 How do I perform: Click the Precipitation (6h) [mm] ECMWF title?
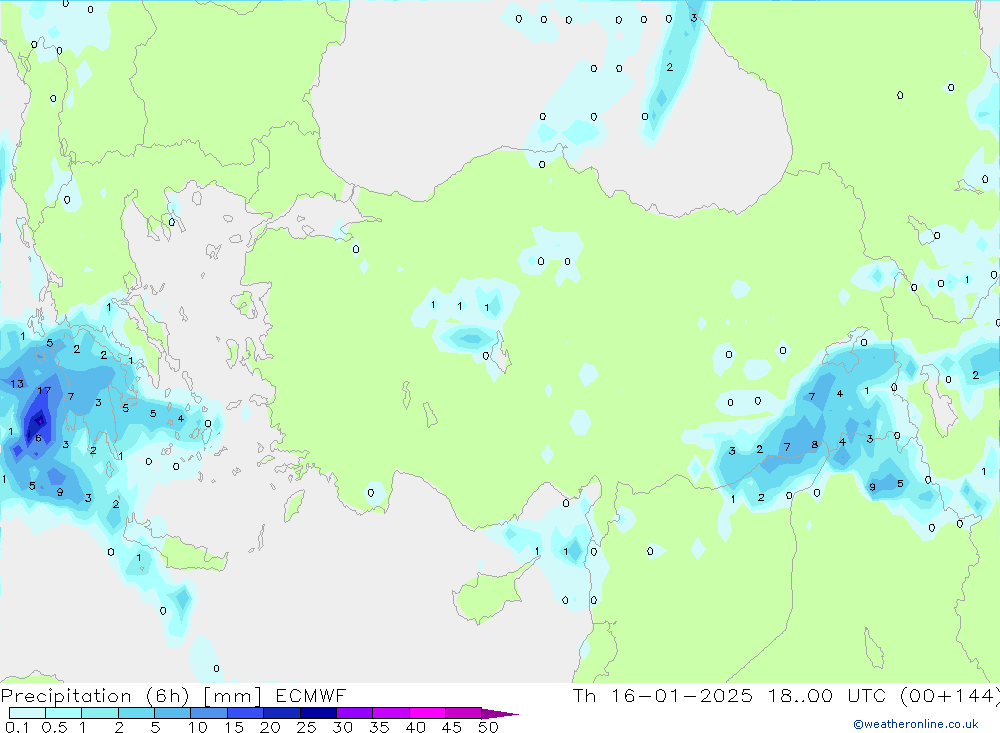[174, 696]
